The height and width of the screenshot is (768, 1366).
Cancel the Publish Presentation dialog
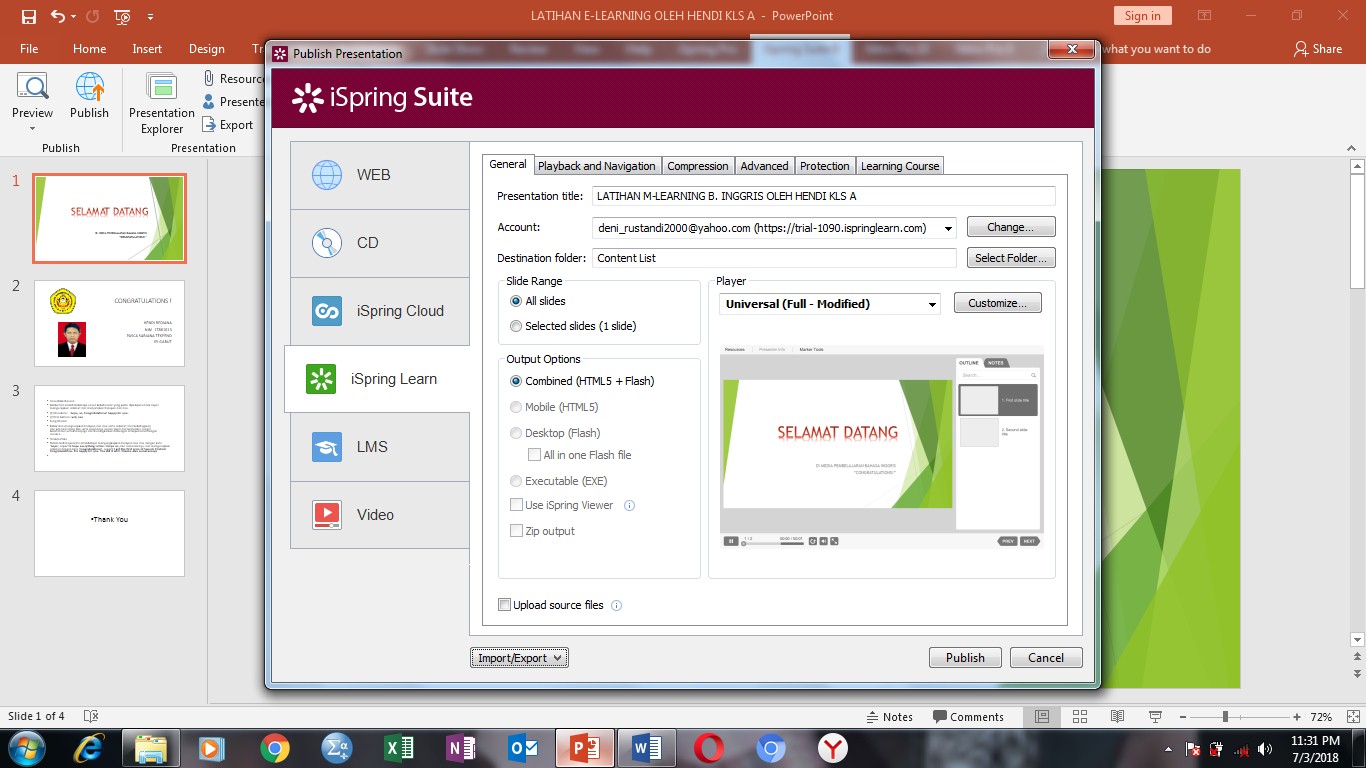[x=1046, y=658]
